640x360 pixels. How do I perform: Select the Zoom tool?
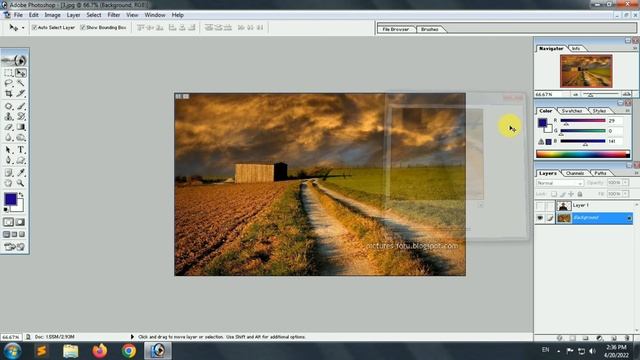click(x=21, y=183)
